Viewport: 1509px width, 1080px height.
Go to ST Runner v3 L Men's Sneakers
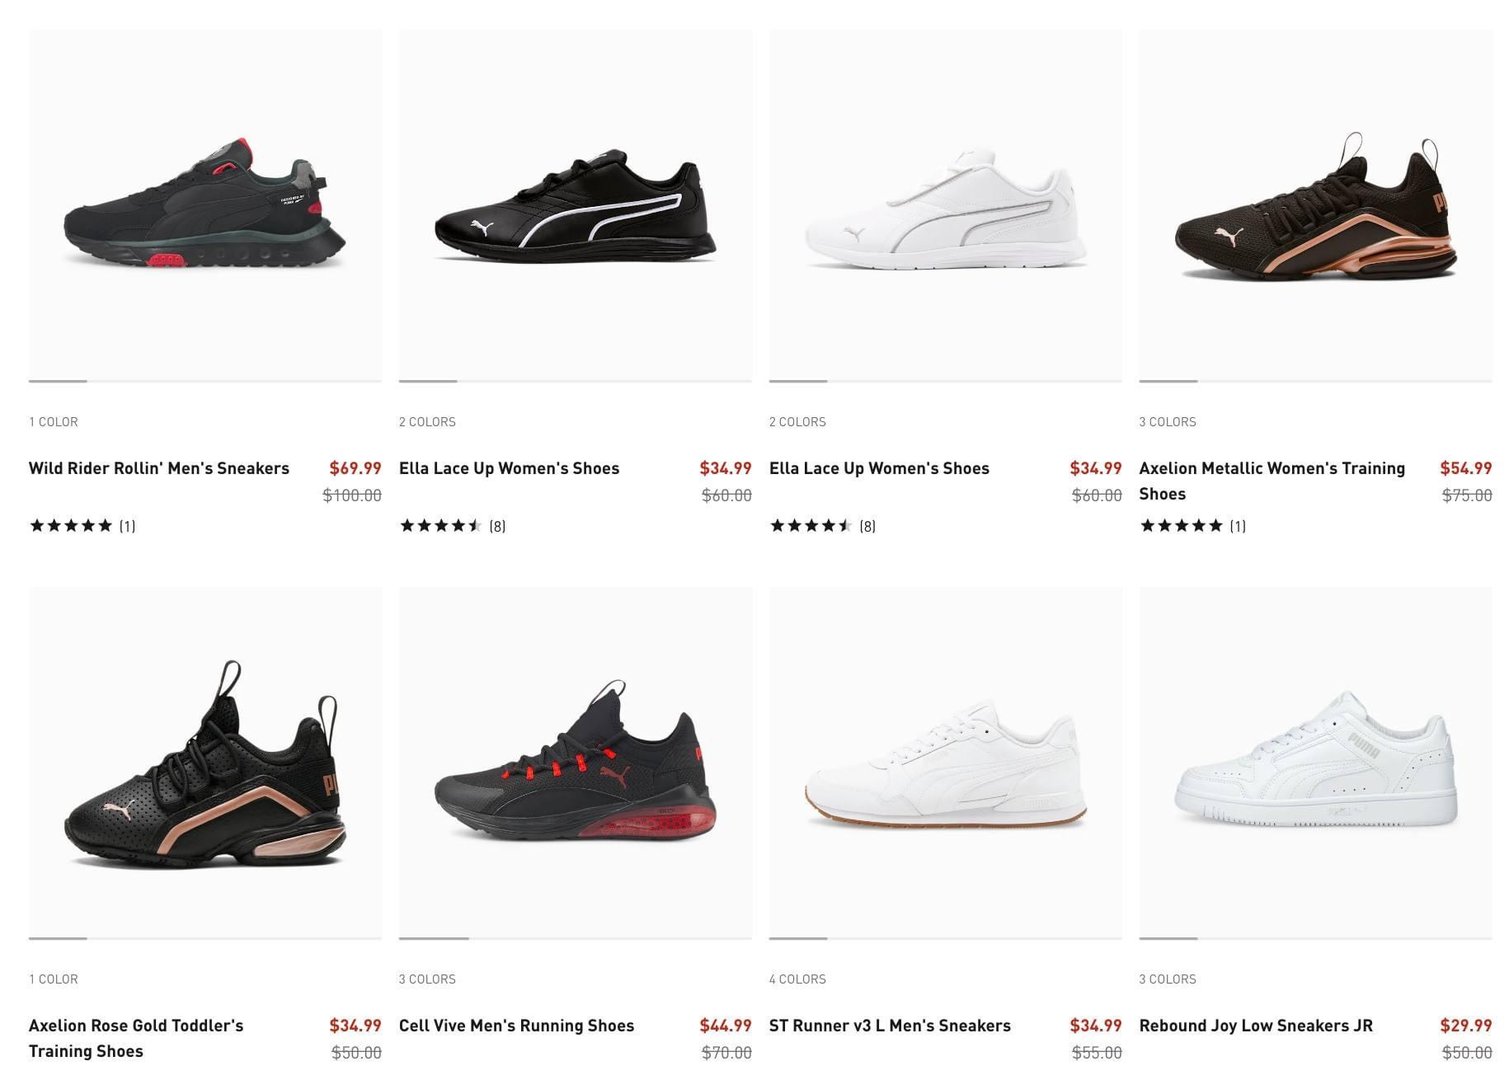click(x=889, y=1025)
